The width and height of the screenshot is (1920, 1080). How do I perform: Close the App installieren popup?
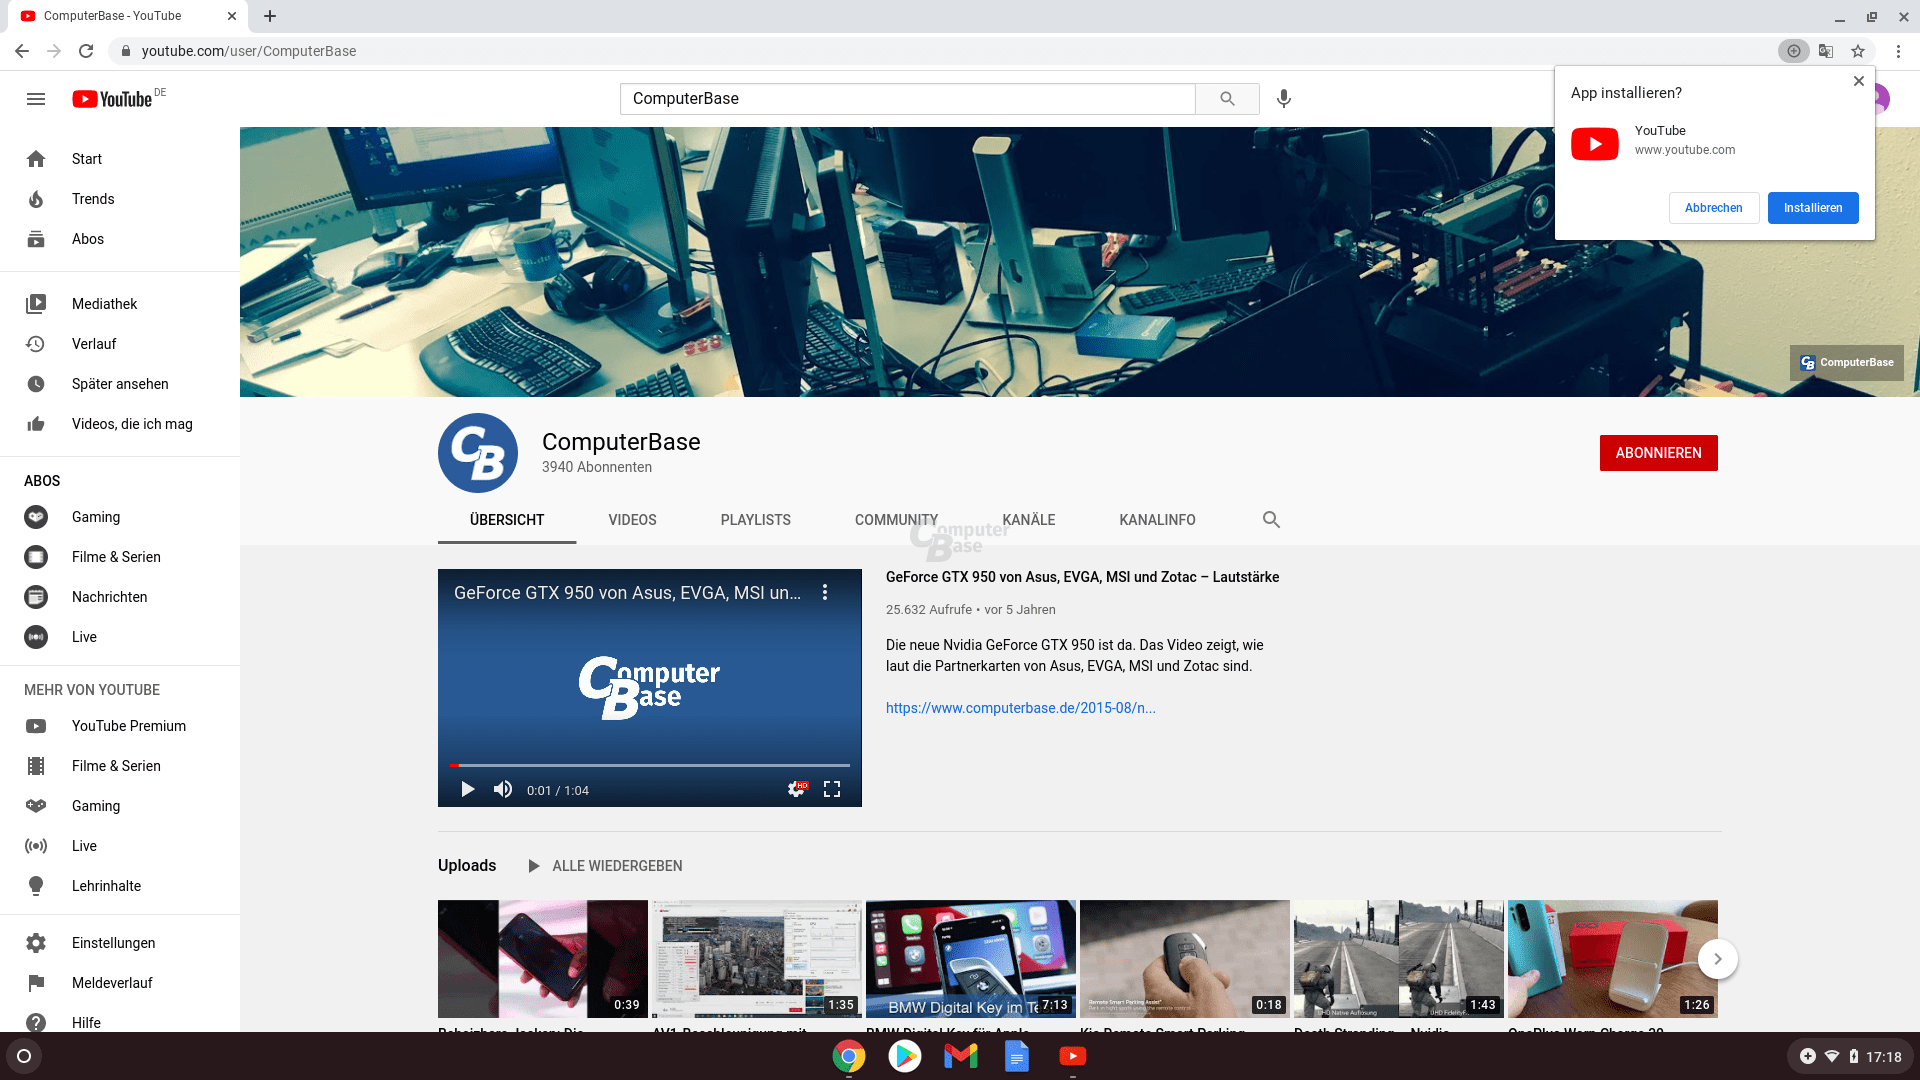coord(1858,81)
